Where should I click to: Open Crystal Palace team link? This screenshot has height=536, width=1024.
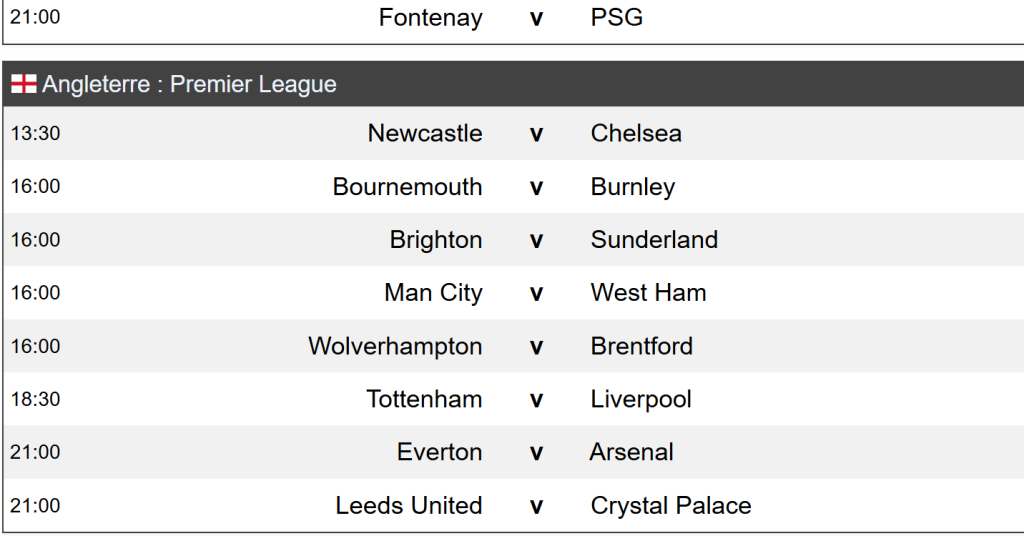point(670,505)
